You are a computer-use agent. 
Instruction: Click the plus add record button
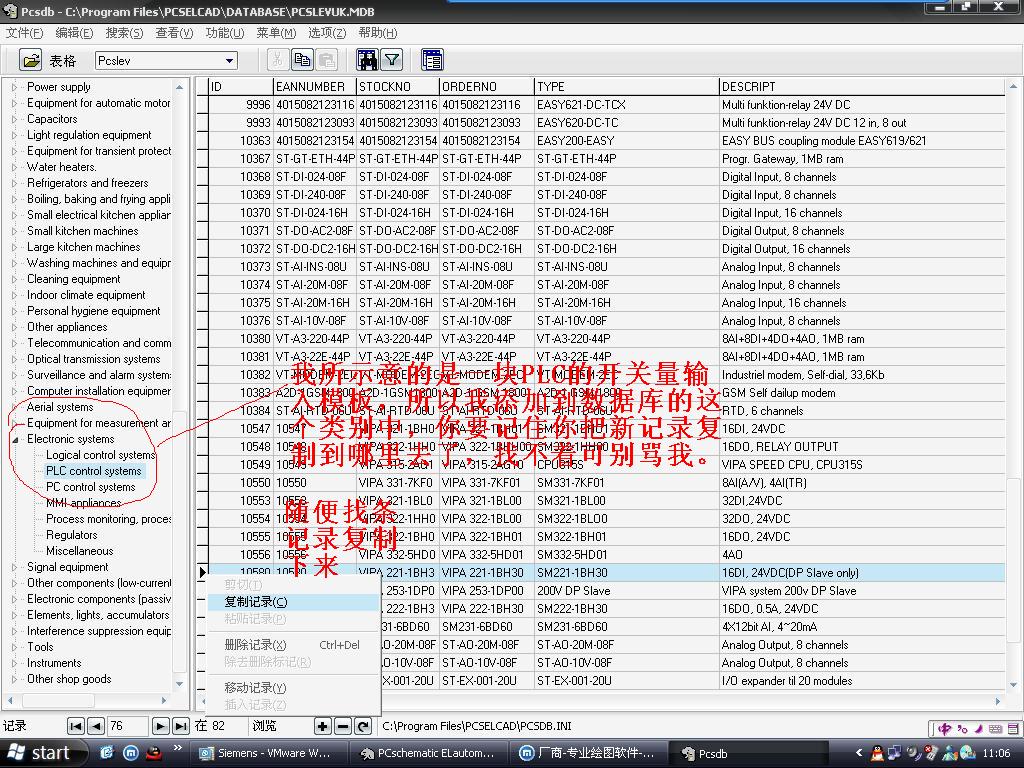click(323, 726)
